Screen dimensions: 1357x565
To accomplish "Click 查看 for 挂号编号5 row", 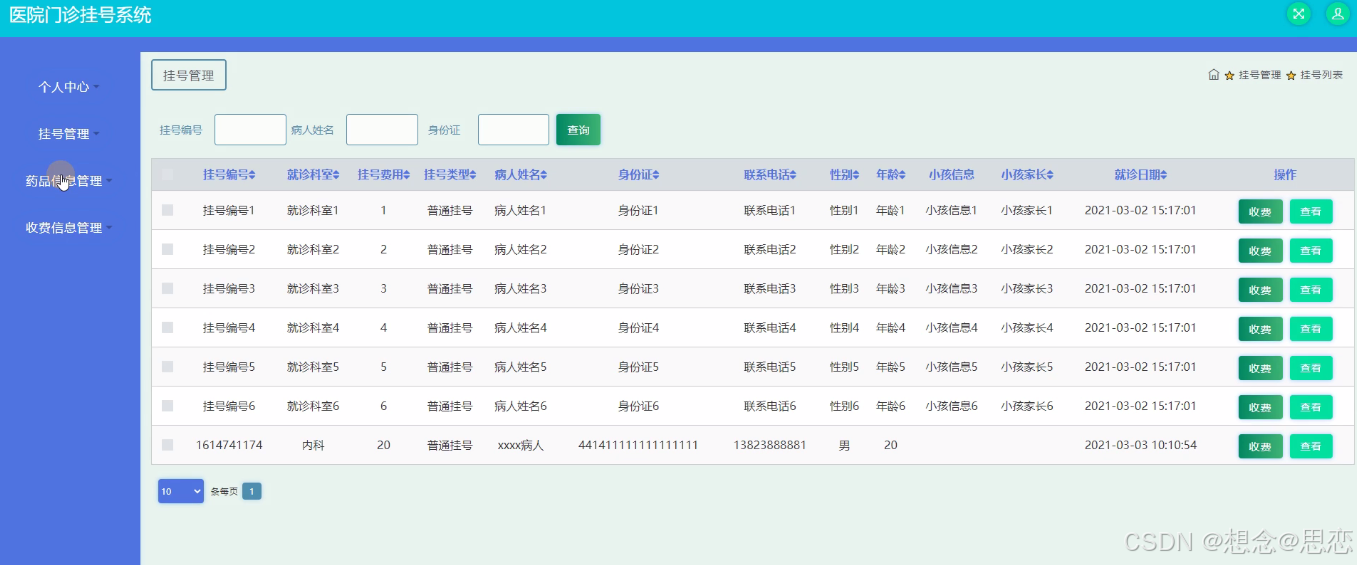I will tap(1311, 368).
